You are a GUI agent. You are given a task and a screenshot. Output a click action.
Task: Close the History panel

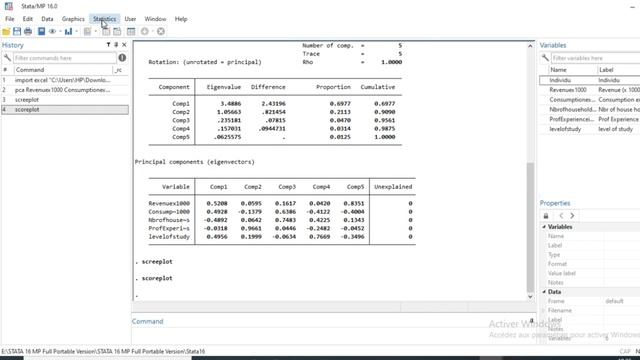click(124, 45)
